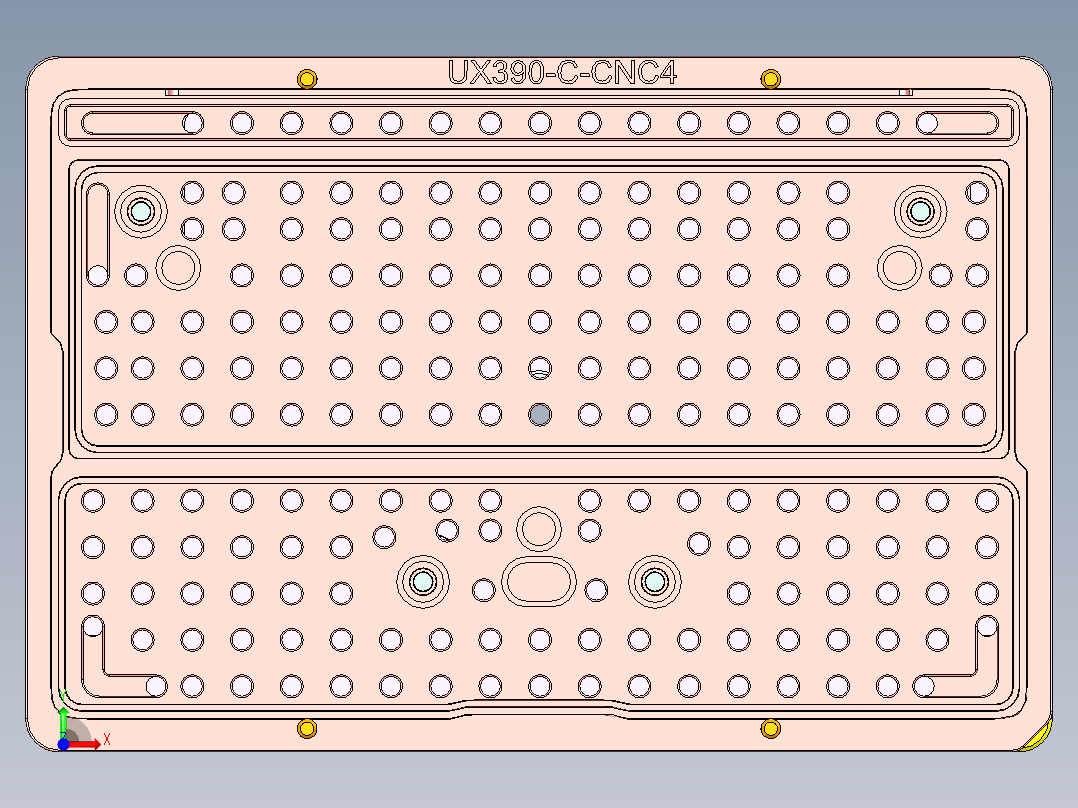Click the upper-left metal locating pin insert
1078x808 pixels.
pyautogui.click(x=141, y=210)
